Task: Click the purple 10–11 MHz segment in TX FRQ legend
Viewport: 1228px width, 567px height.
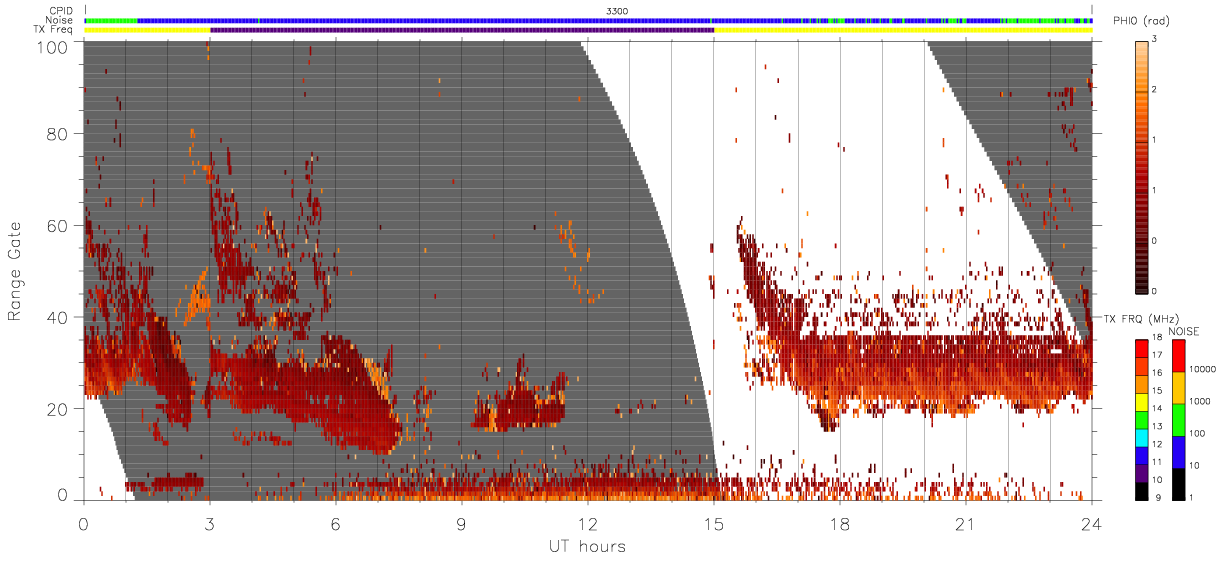Action: 1142,473
